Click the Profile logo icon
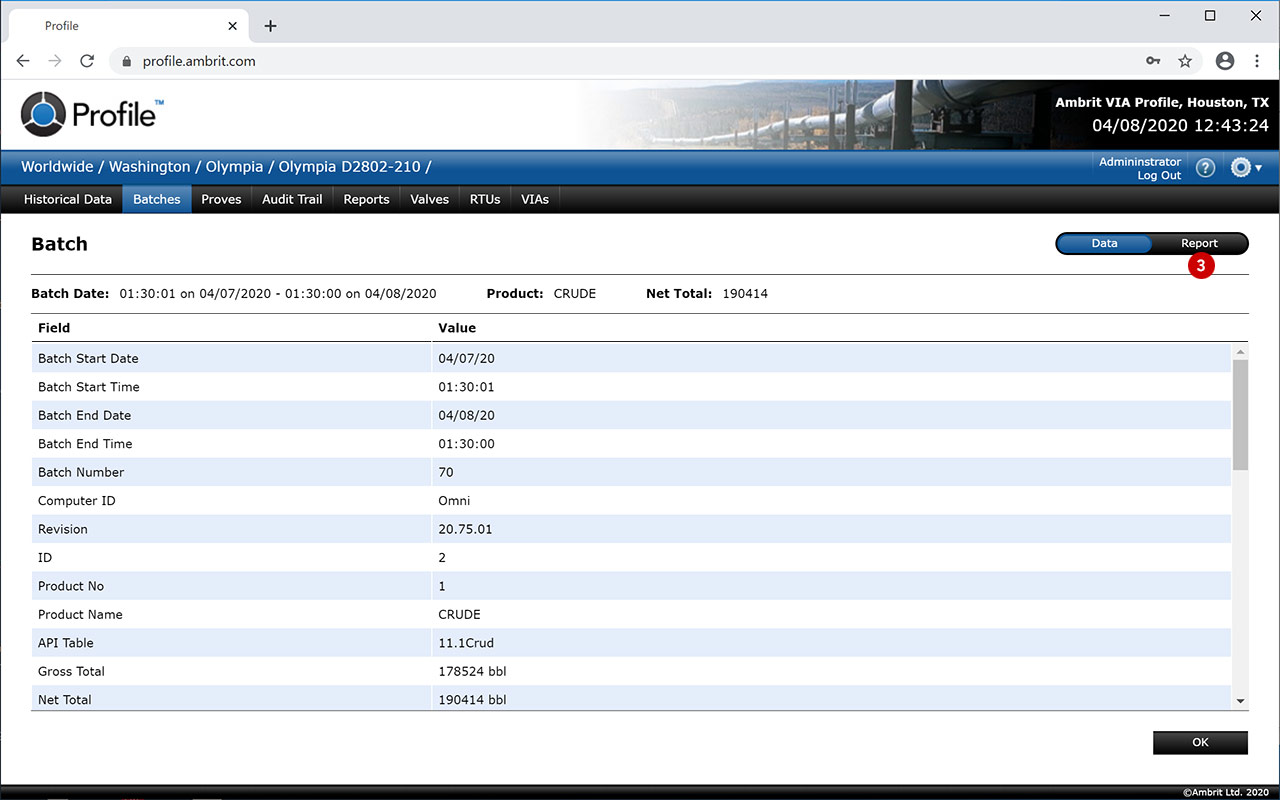This screenshot has height=800, width=1280. pos(43,114)
